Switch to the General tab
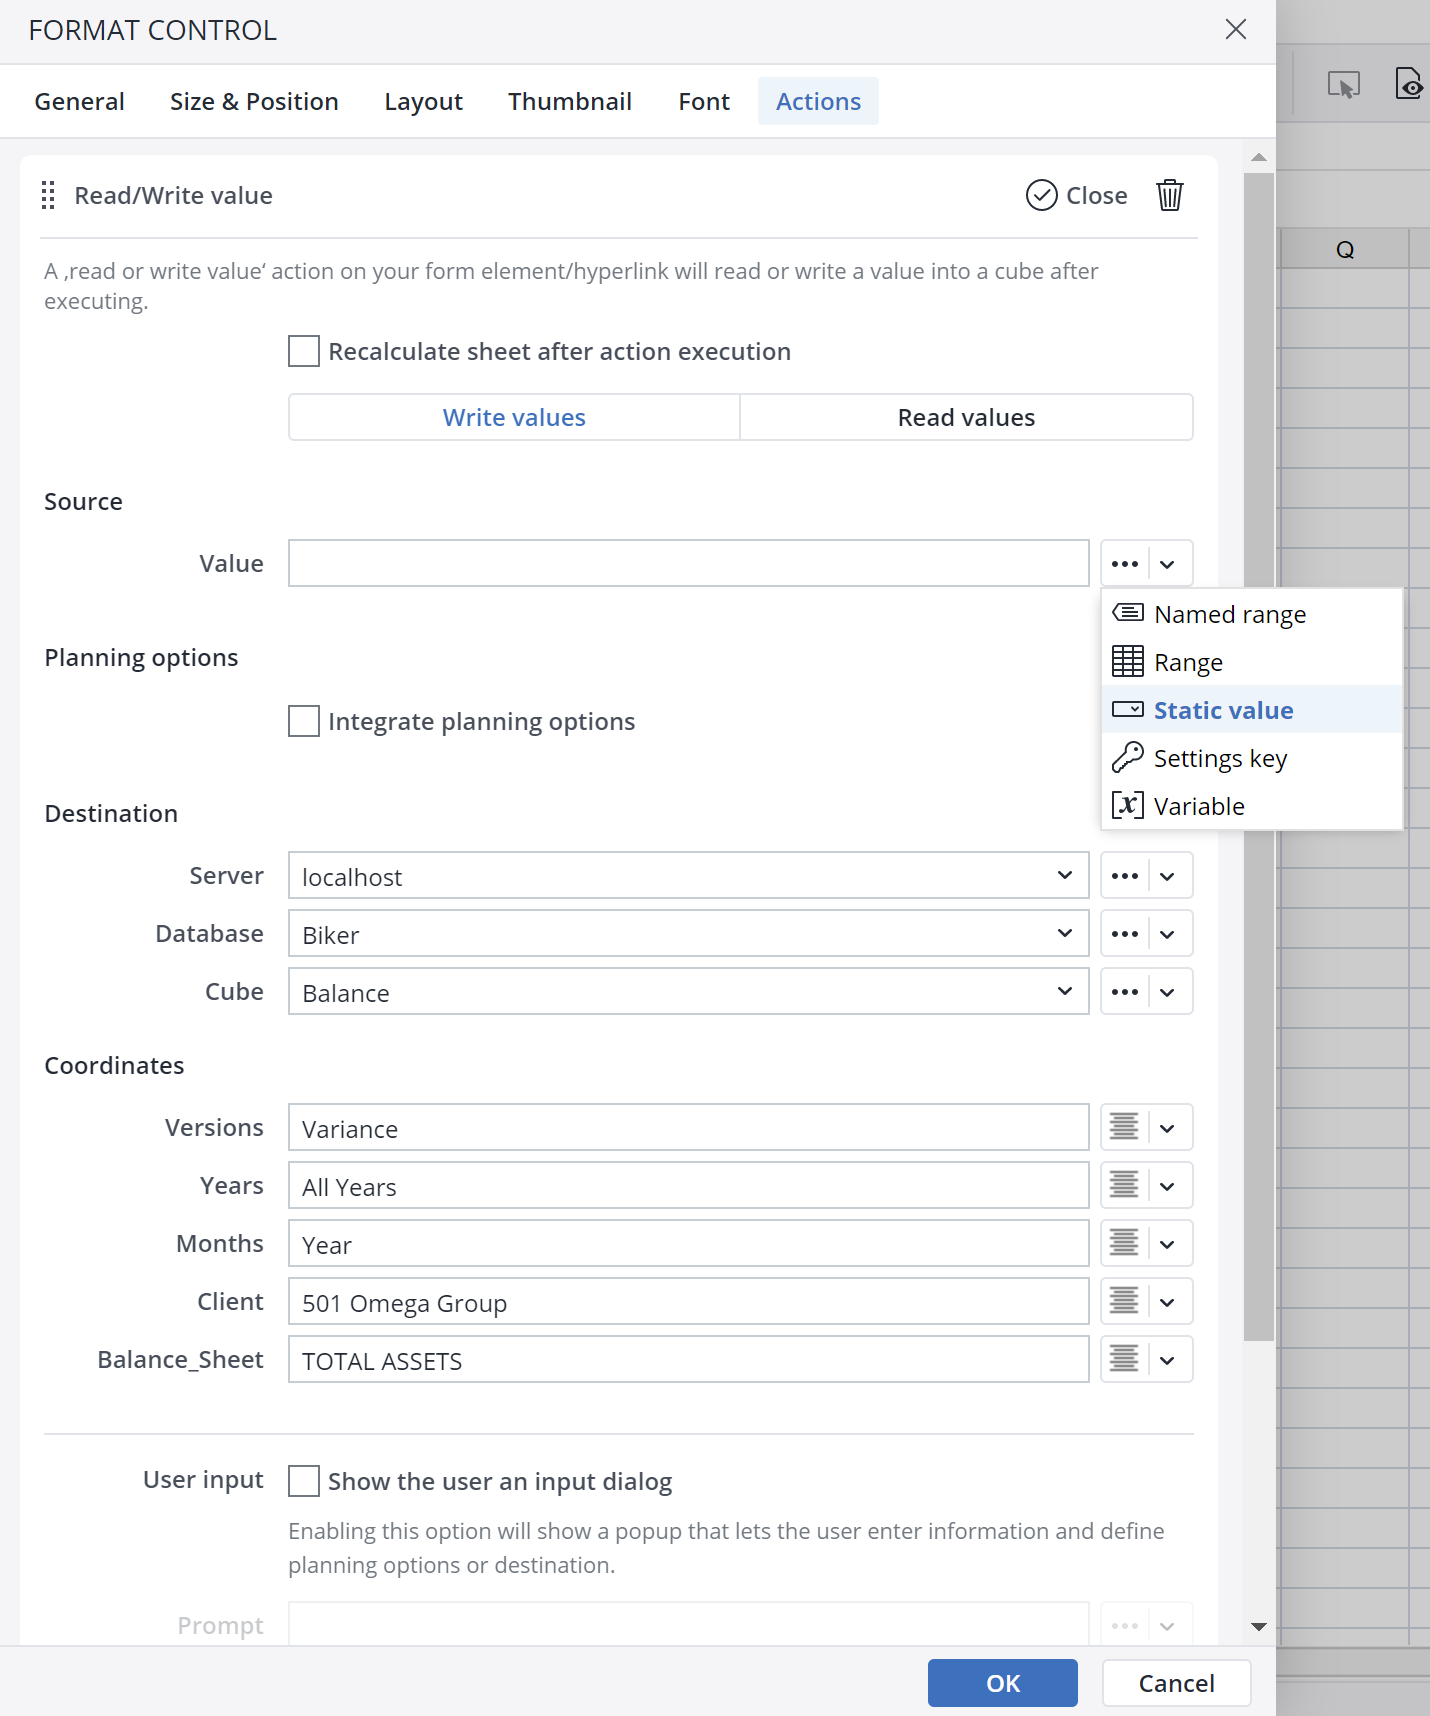The width and height of the screenshot is (1430, 1716). click(80, 101)
